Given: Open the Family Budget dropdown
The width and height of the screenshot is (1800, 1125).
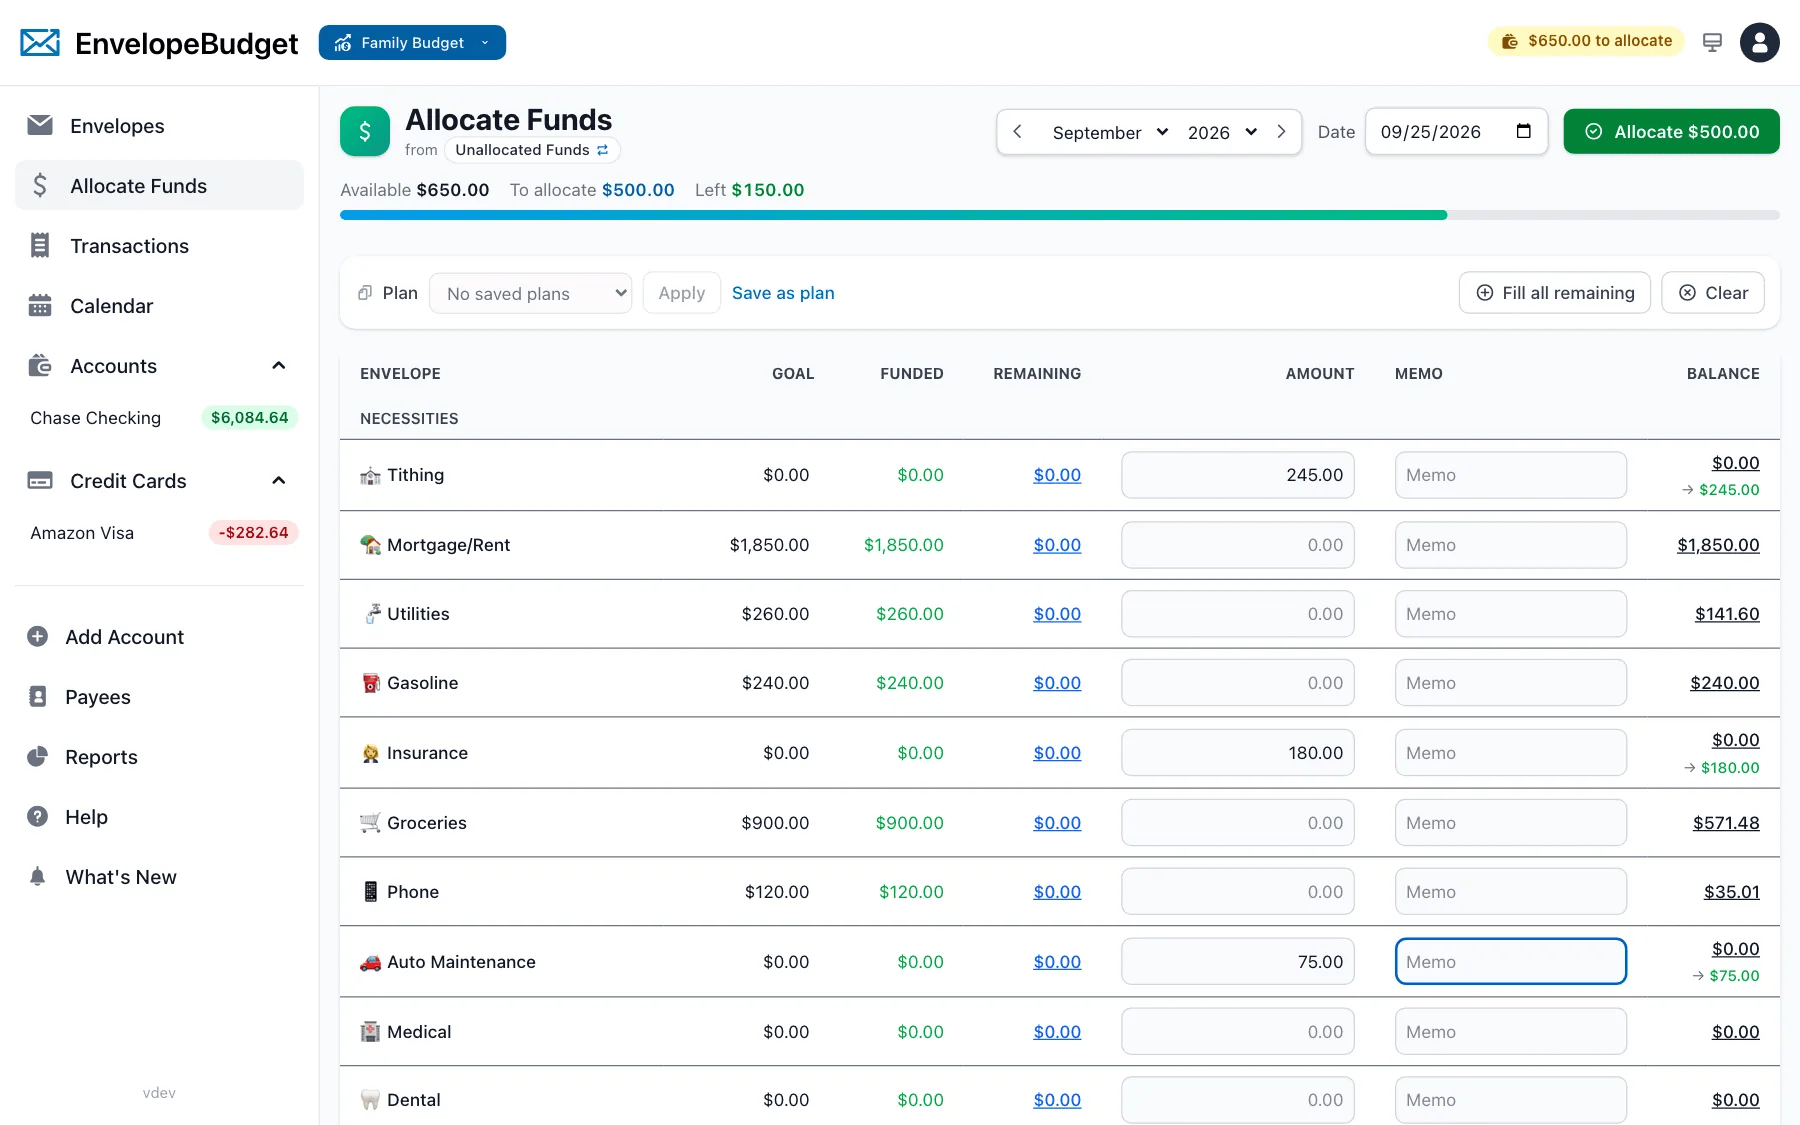Looking at the screenshot, I should (412, 42).
